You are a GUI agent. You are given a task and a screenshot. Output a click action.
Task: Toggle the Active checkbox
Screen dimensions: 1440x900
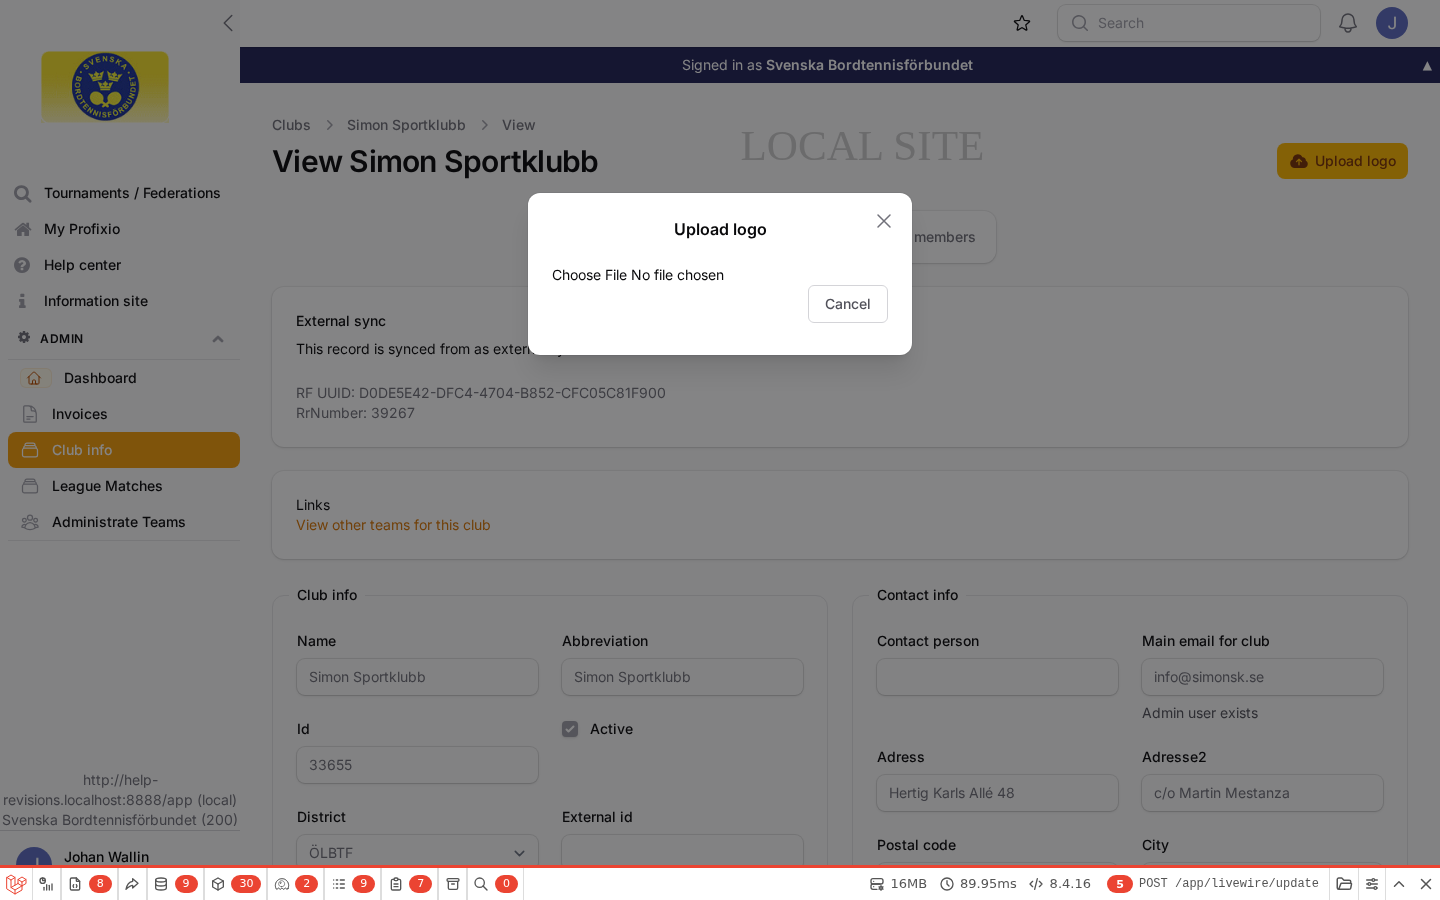[570, 729]
